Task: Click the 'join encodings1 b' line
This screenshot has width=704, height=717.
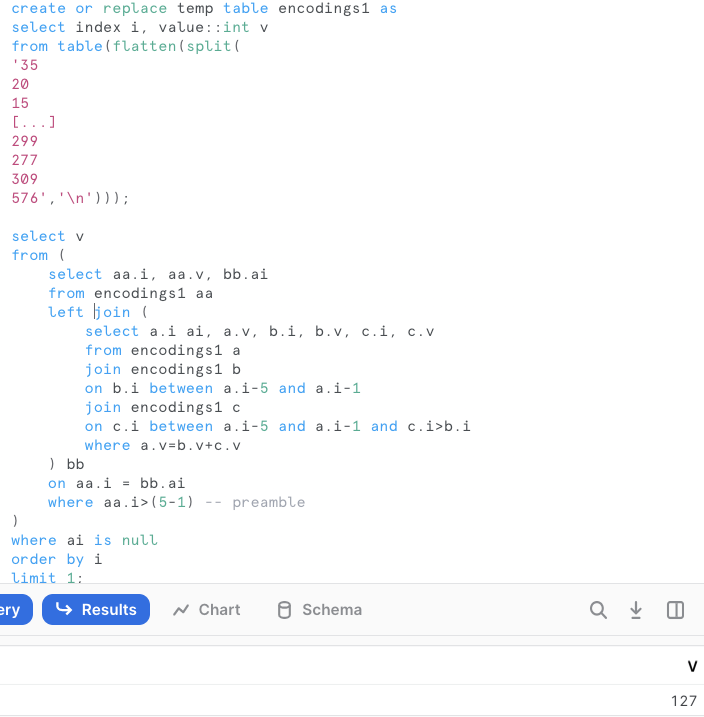Action: pyautogui.click(x=163, y=369)
